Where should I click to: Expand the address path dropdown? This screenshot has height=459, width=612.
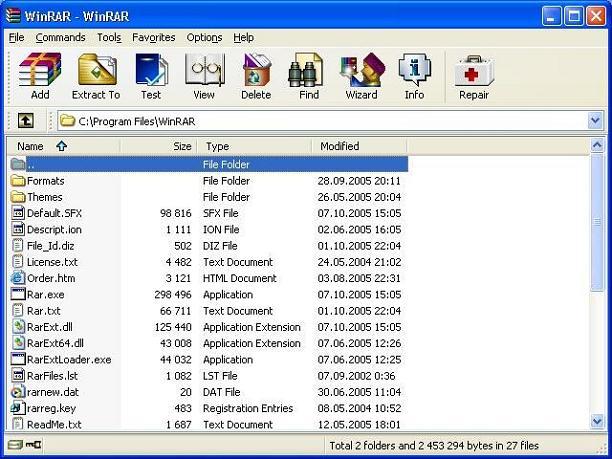[x=595, y=121]
